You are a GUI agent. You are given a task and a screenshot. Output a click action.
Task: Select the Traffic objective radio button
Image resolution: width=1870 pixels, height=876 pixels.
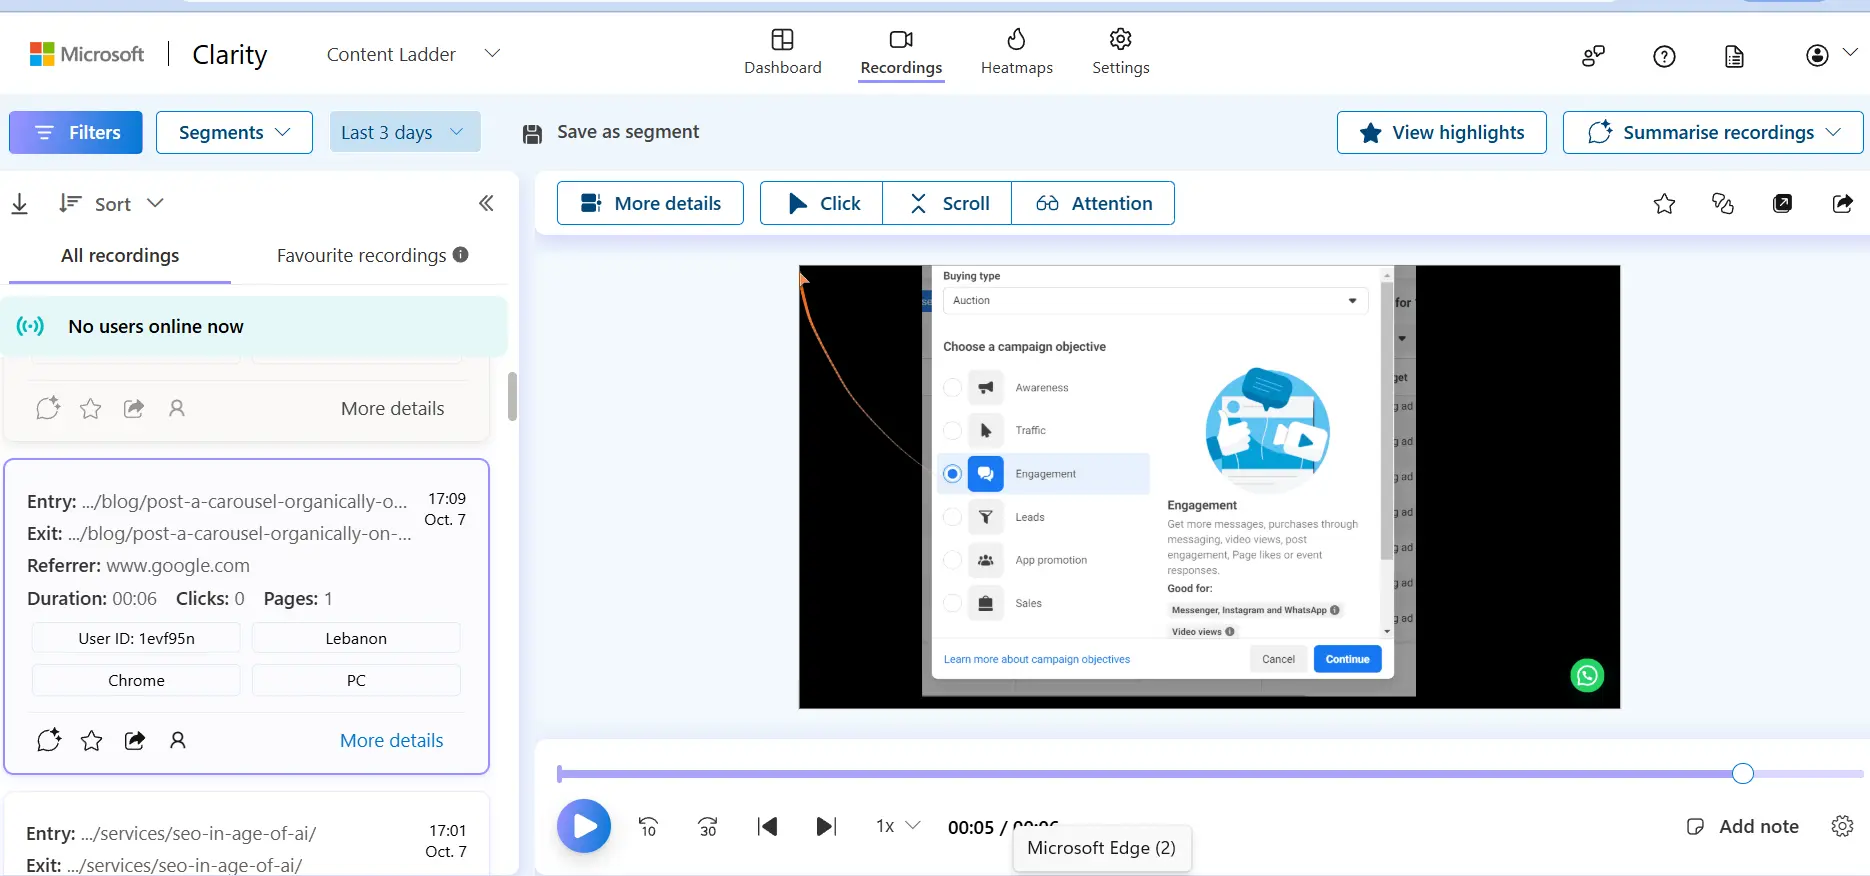tap(952, 431)
